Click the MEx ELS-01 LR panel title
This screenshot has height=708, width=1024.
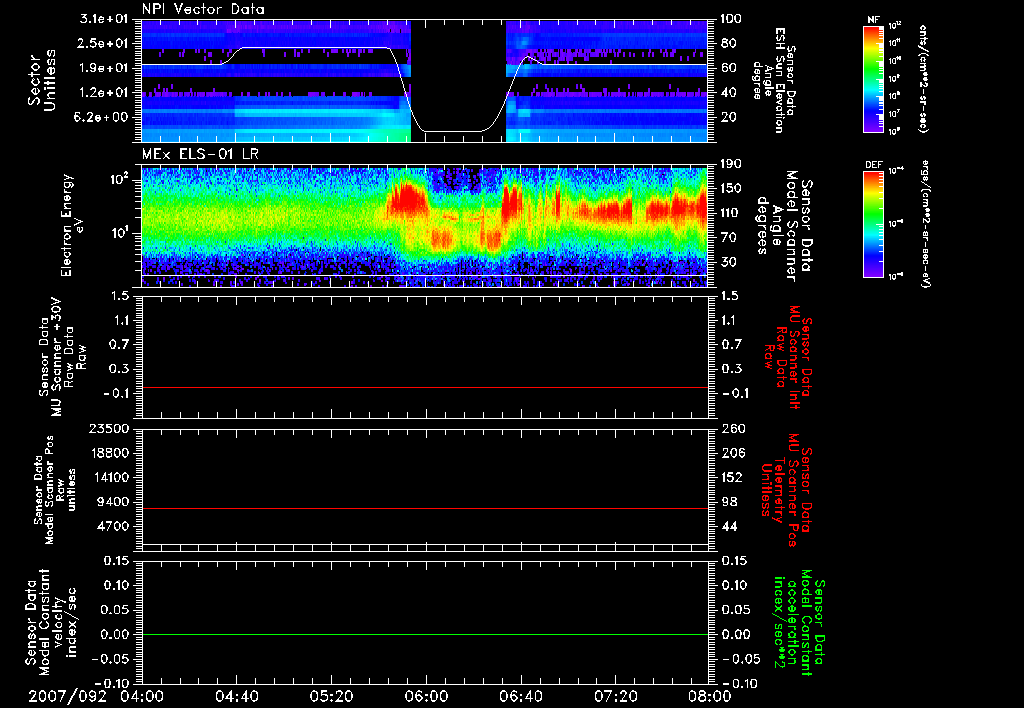[x=199, y=154]
